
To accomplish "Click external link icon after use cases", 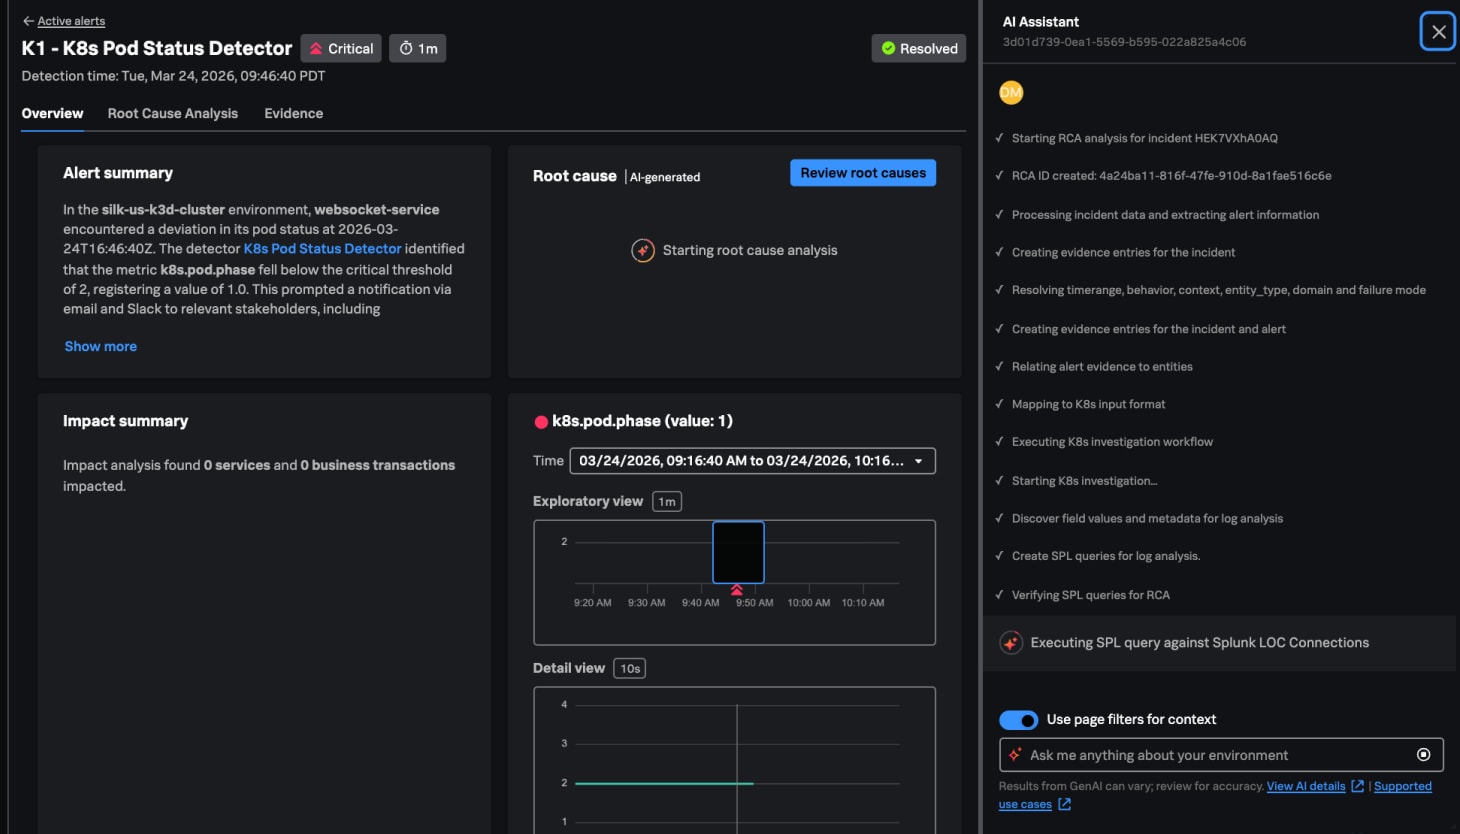I will point(1064,804).
